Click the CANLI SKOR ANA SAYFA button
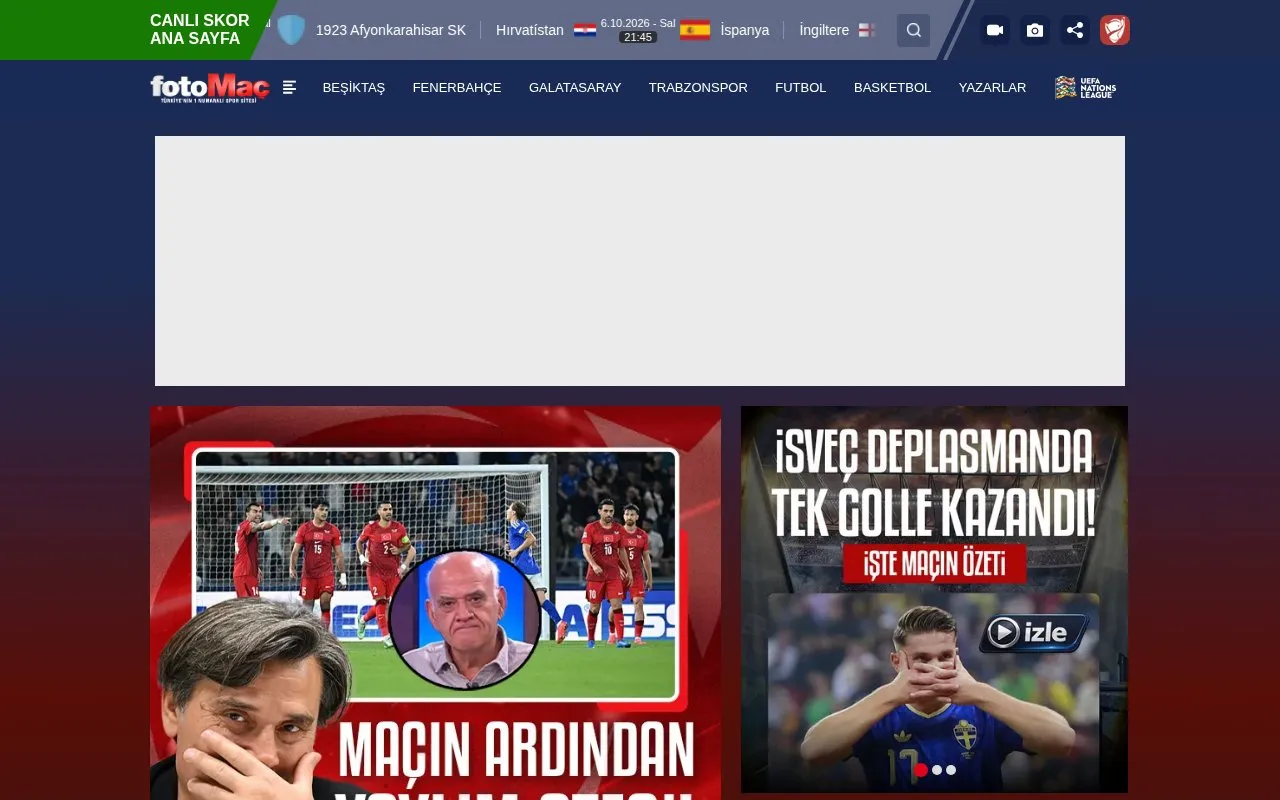Screen dimensions: 1280x800 click(200, 30)
